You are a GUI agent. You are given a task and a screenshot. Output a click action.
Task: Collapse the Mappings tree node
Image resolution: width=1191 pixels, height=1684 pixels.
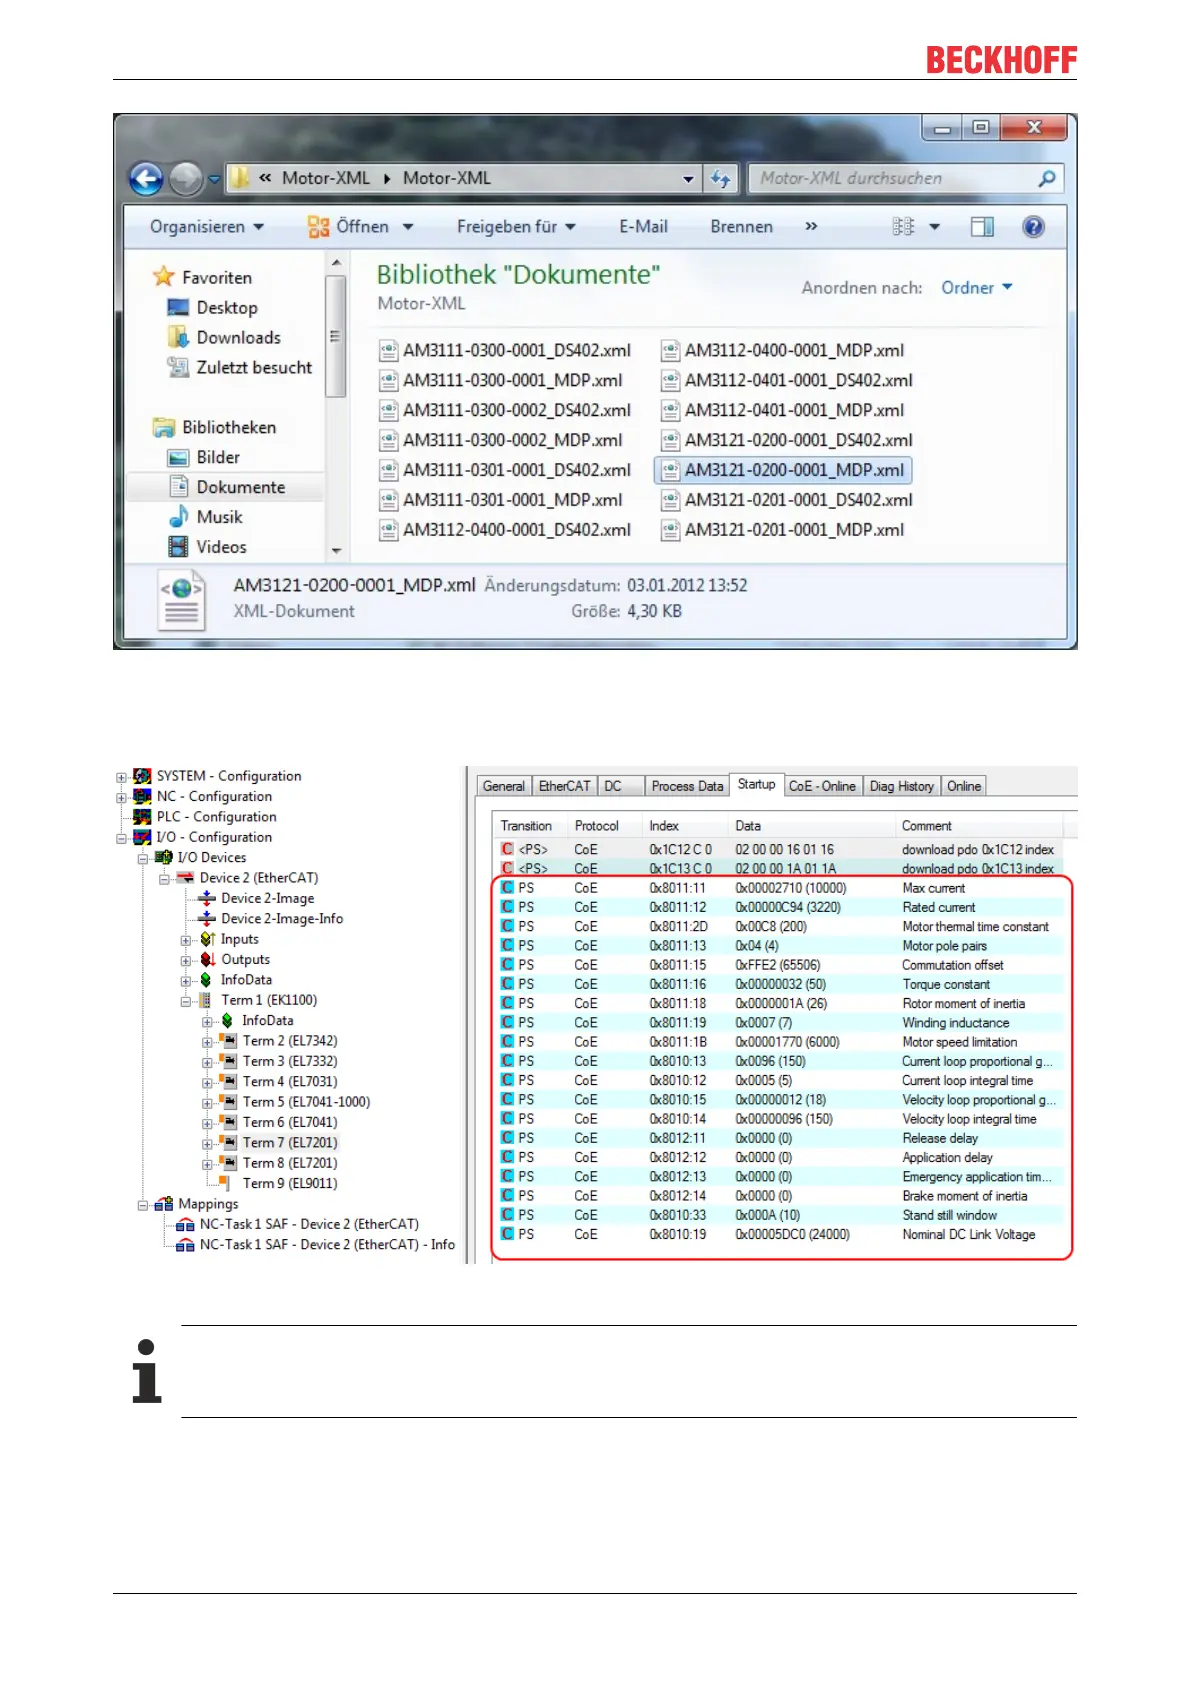[143, 1205]
